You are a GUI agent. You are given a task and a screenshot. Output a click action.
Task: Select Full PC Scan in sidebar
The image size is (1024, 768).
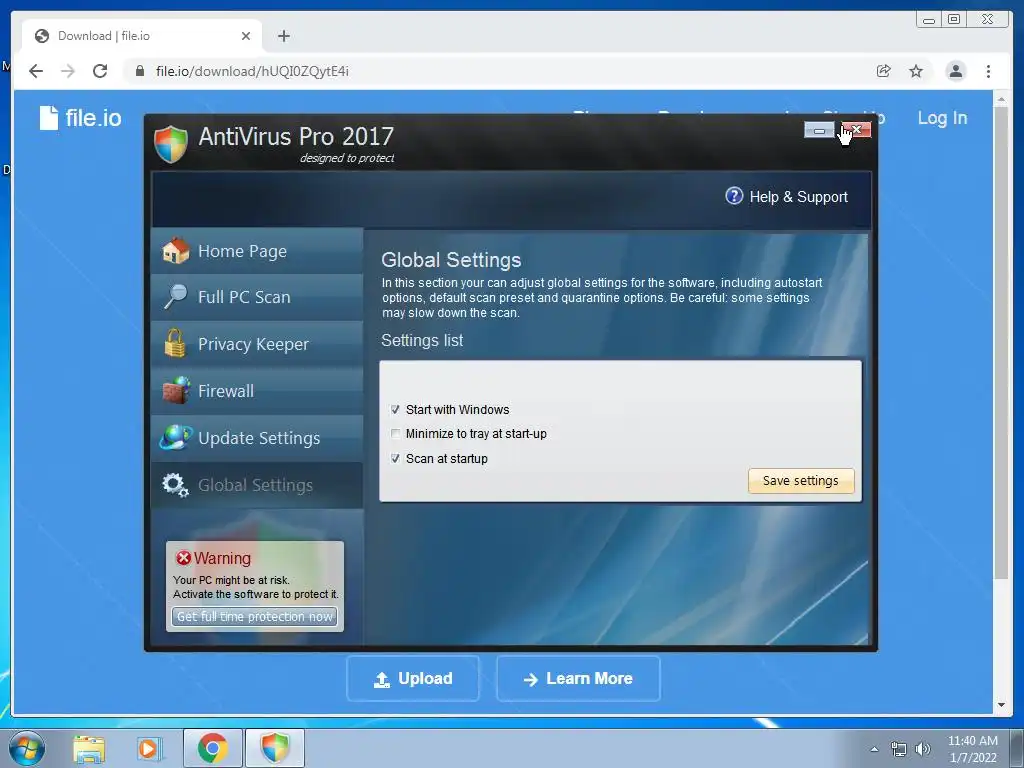(x=257, y=297)
